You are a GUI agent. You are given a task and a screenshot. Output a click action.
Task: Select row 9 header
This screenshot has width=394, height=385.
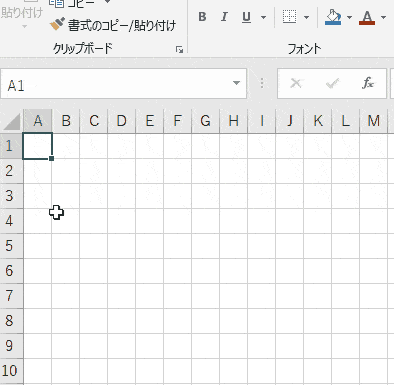pyautogui.click(x=11, y=346)
